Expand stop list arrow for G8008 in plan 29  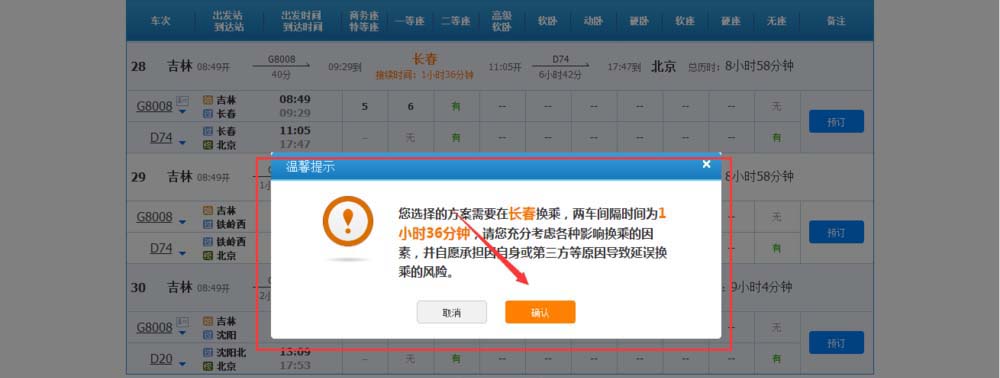click(182, 222)
